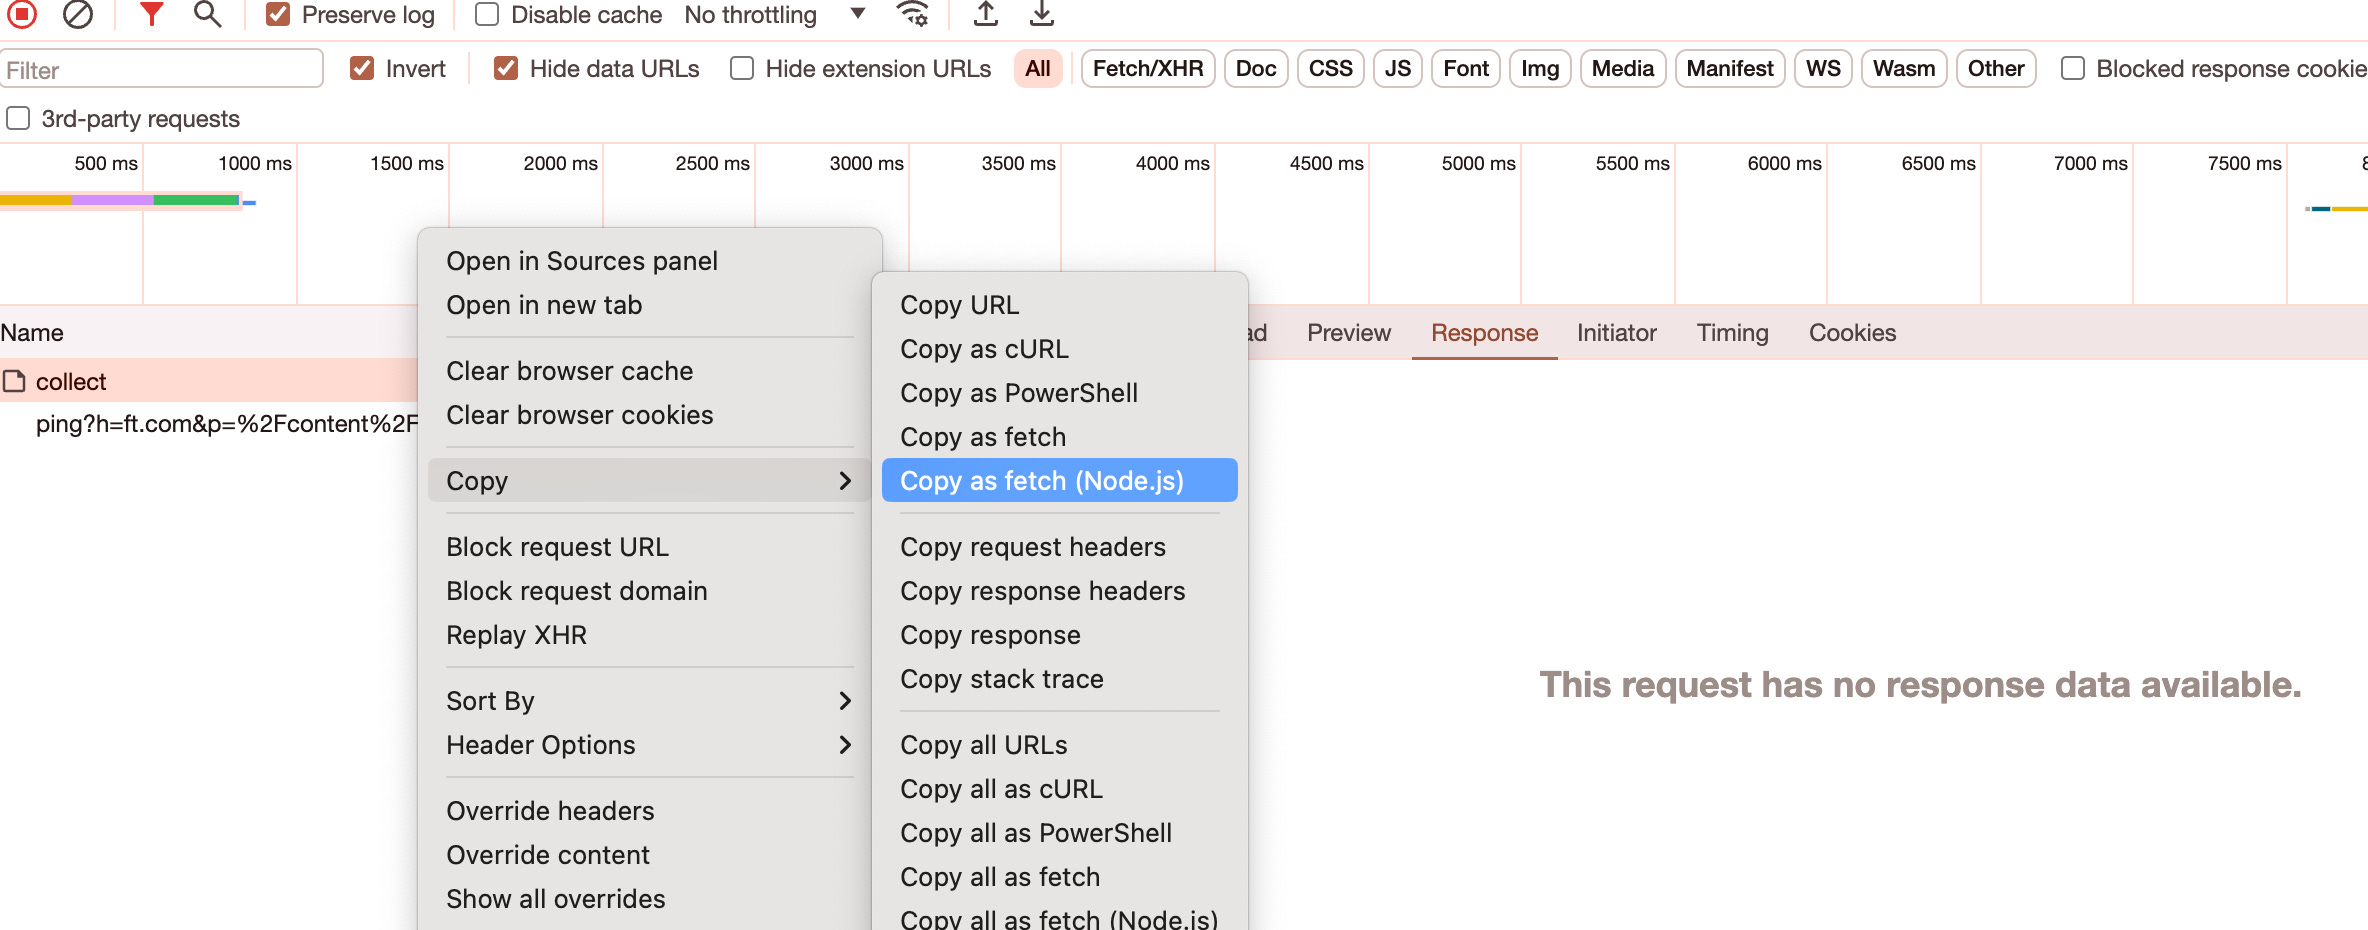Image resolution: width=2368 pixels, height=930 pixels.
Task: Open the Initiator tab
Action: point(1616,333)
